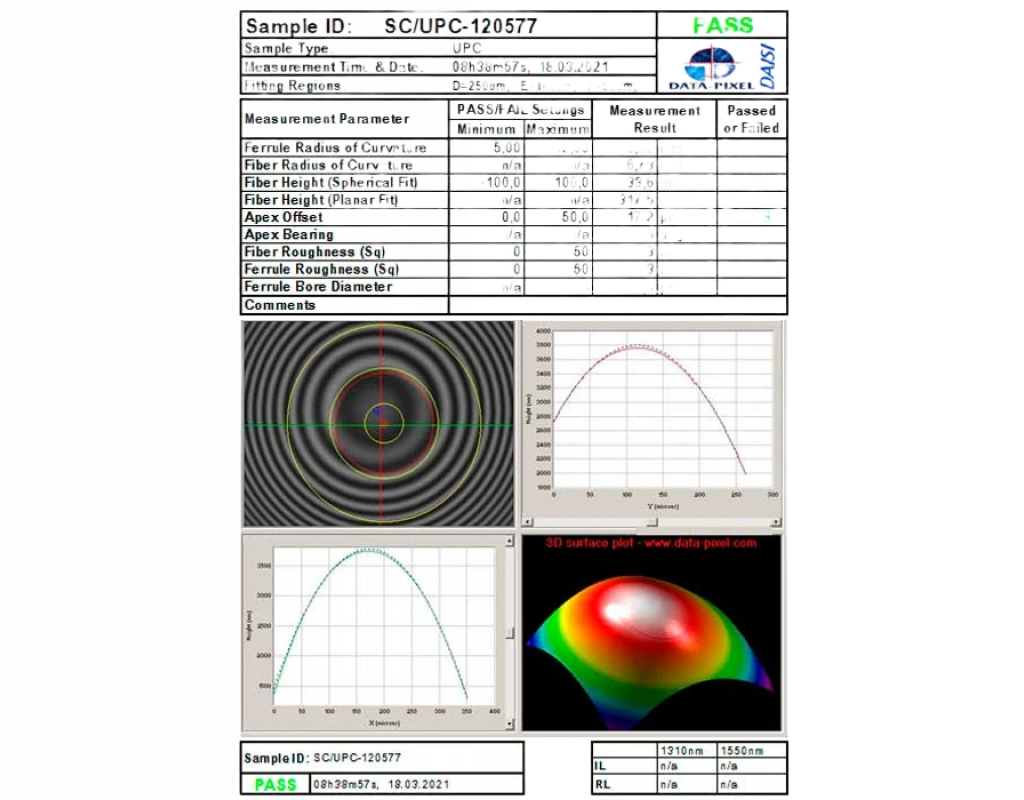Click the 'Fiber Roughness (Sq)' row label
Screen dimensions: 1024x800
pyautogui.click(x=314, y=251)
